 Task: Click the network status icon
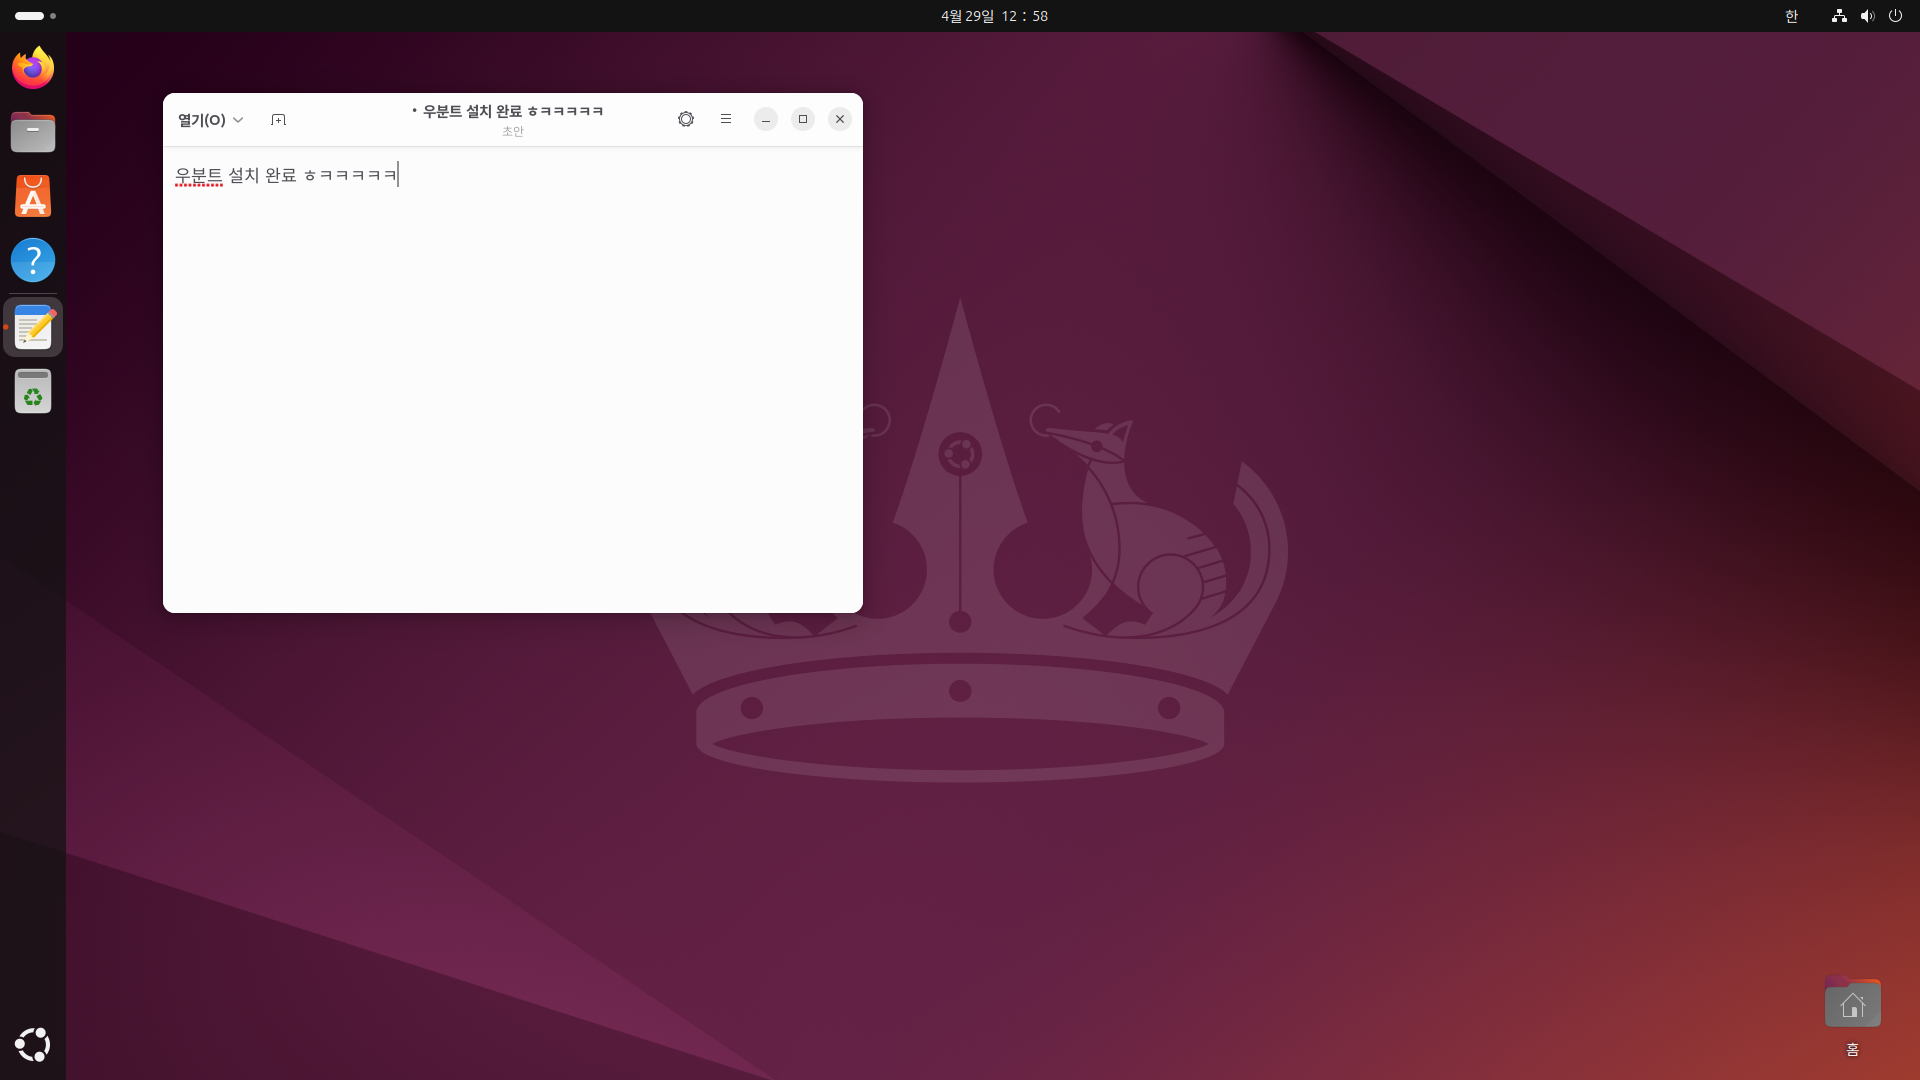[x=1839, y=16]
